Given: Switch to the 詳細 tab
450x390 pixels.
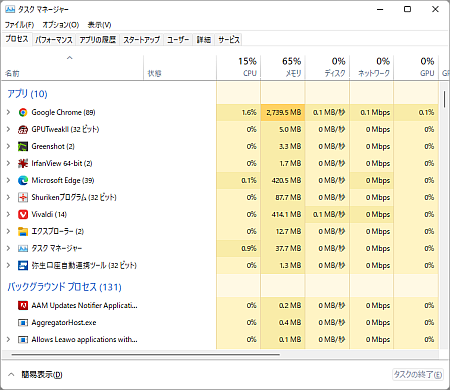Looking at the screenshot, I should pos(203,40).
